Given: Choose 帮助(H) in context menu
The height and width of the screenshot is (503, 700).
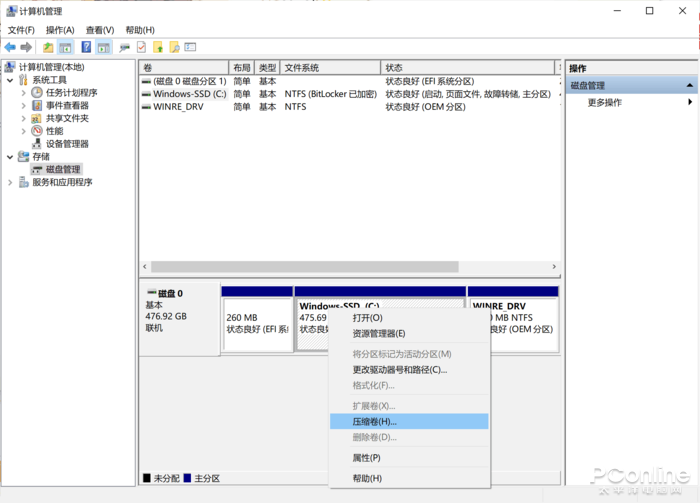Looking at the screenshot, I should tap(409, 478).
